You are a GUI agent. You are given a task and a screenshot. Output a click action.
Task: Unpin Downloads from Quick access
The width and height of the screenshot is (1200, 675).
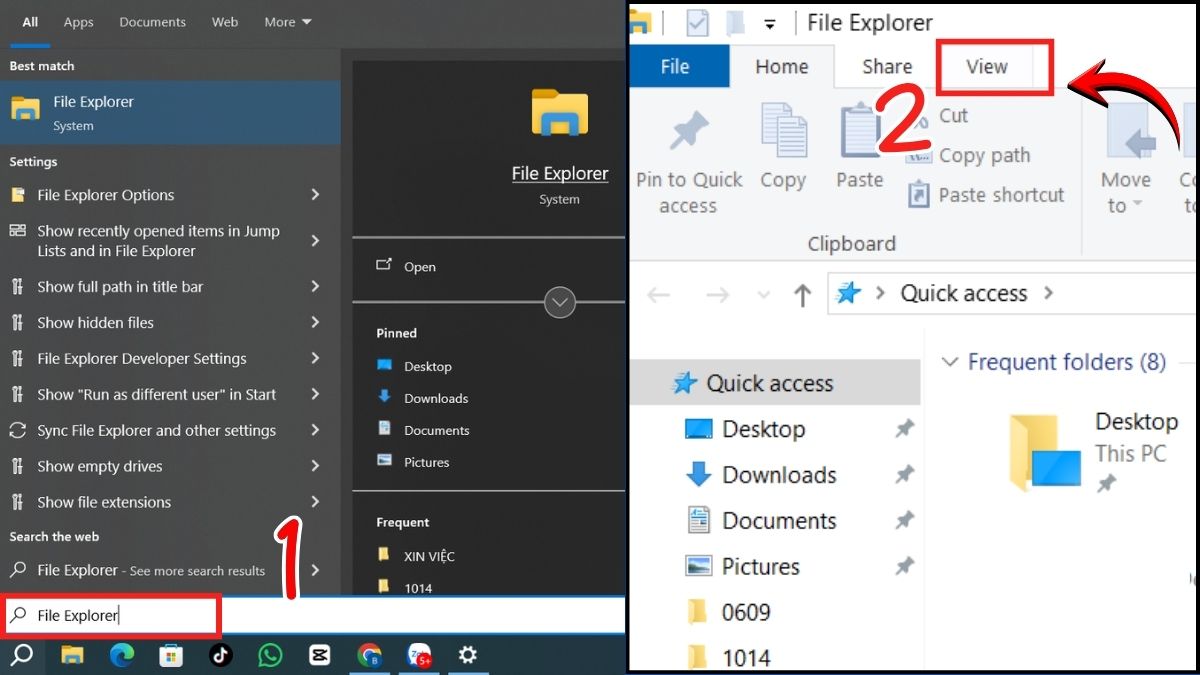coord(904,474)
